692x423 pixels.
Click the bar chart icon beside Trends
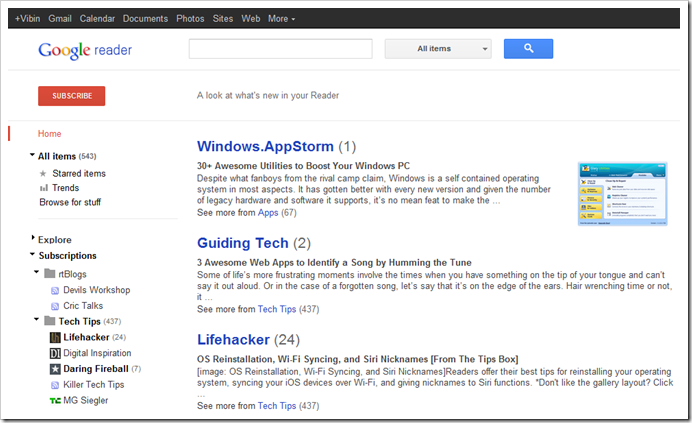(x=44, y=188)
